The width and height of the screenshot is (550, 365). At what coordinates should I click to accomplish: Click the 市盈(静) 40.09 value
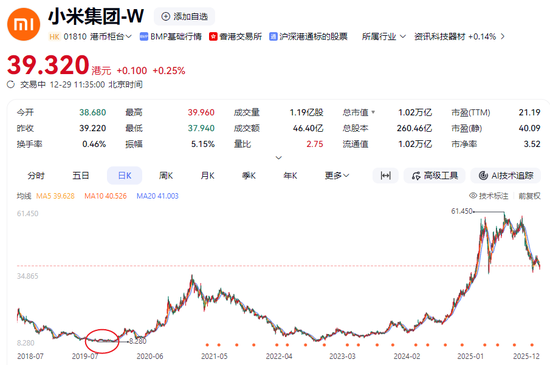530,128
